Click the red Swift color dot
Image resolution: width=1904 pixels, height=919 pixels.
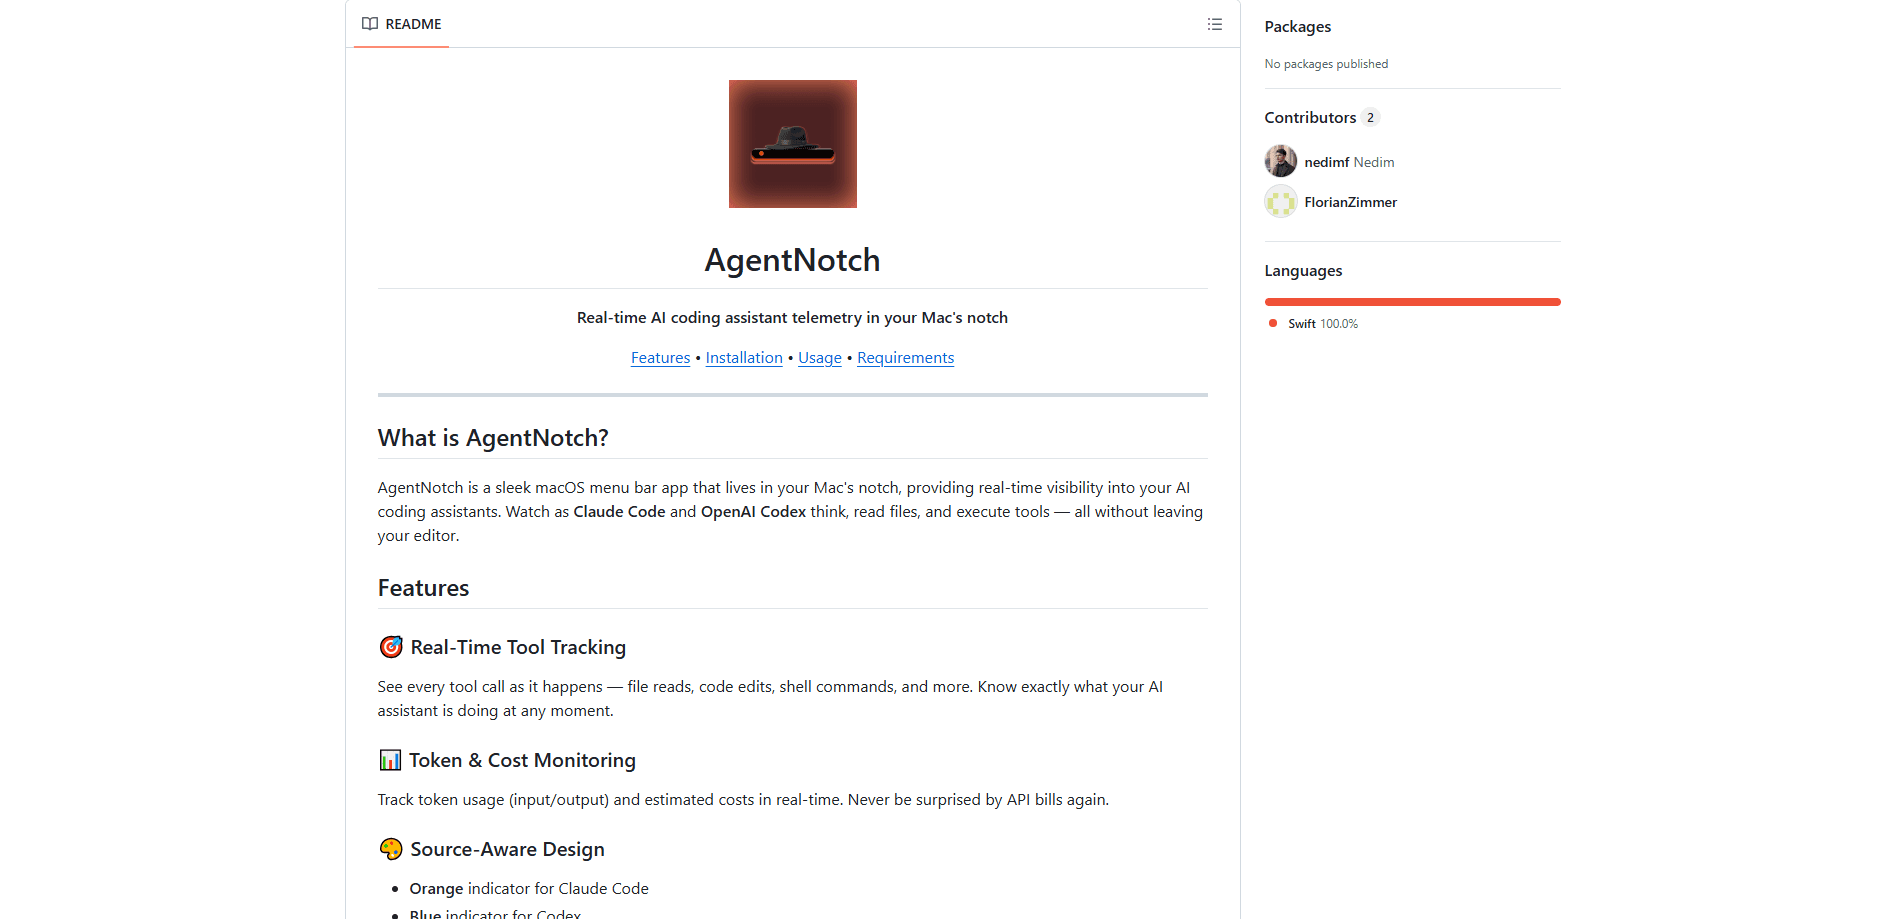pyautogui.click(x=1273, y=323)
